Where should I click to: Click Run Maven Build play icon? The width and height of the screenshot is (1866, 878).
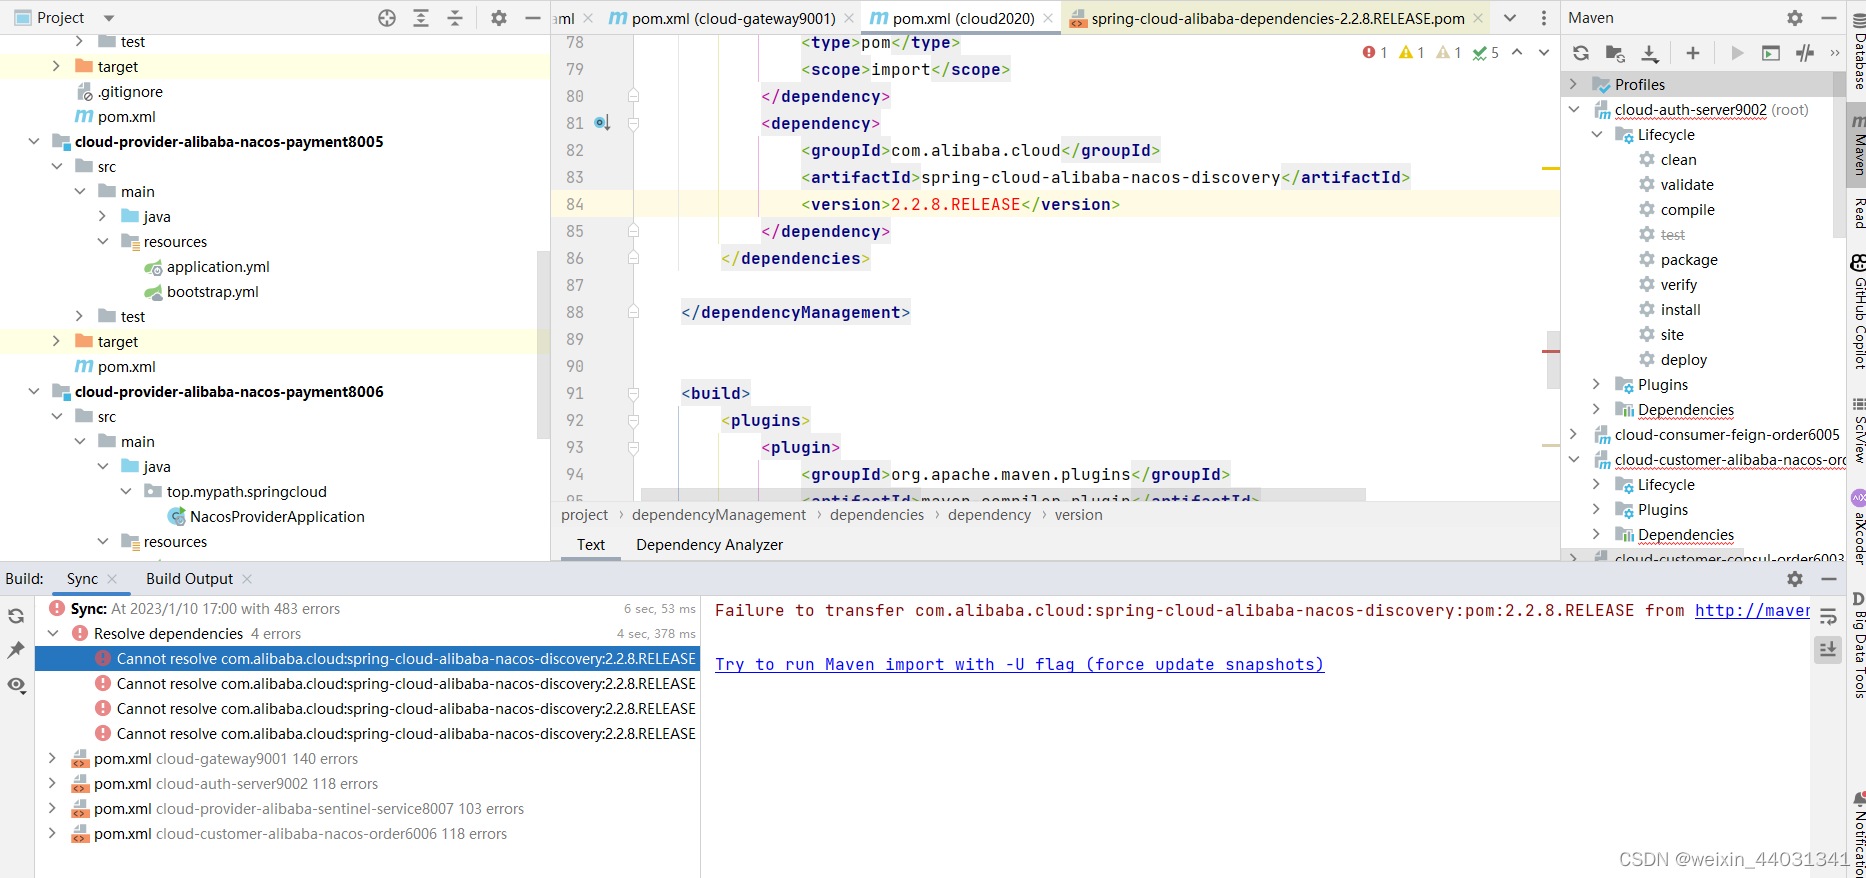(1737, 53)
